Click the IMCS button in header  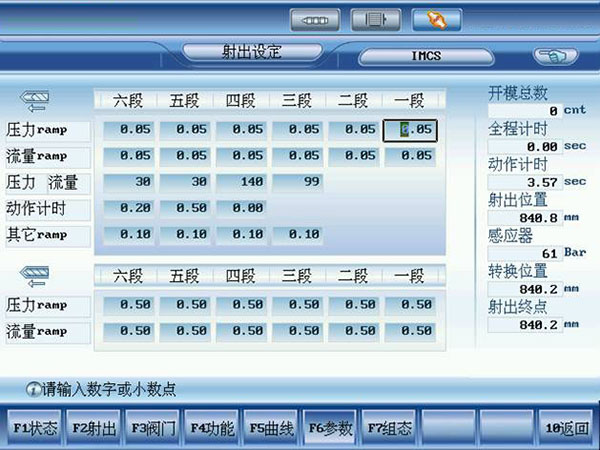tap(426, 56)
